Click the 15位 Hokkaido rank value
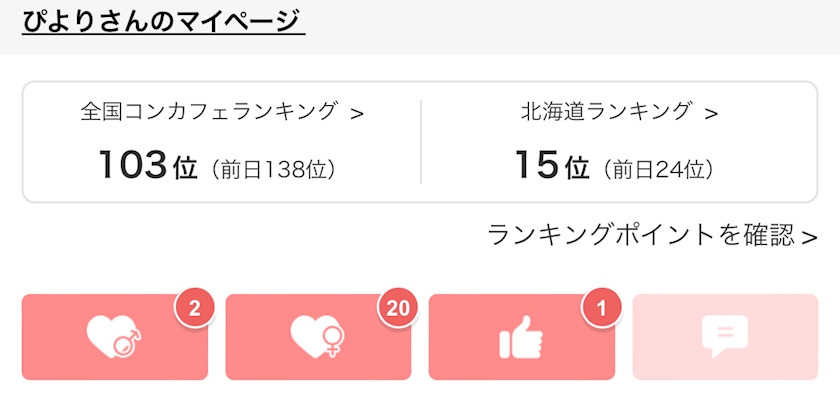Screen dimensions: 840x414 [551, 166]
